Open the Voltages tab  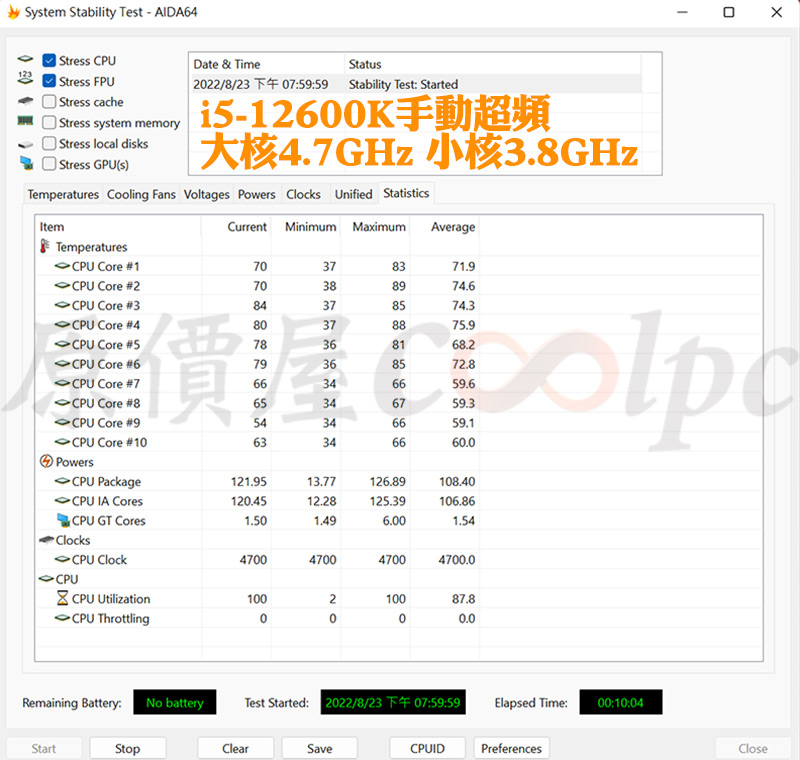(x=207, y=194)
